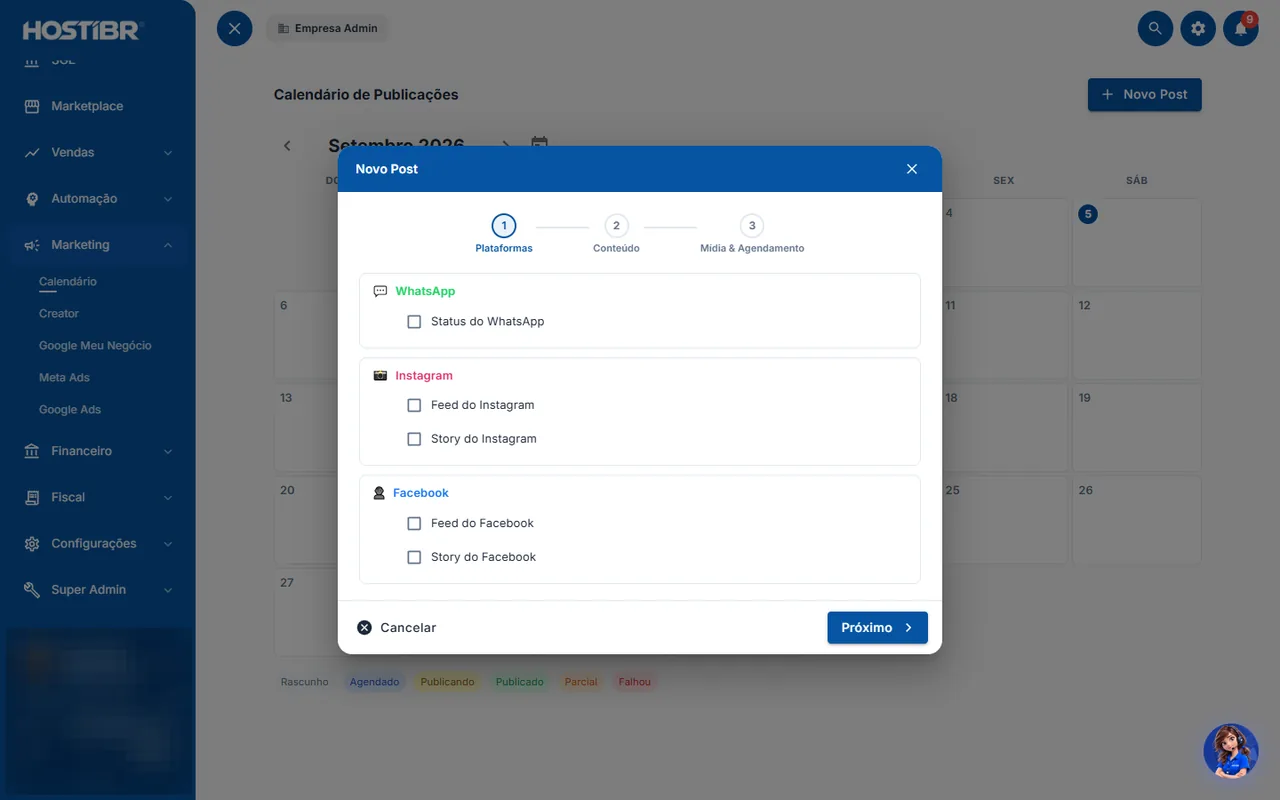The width and height of the screenshot is (1280, 800).
Task: Click the Financeiro bank icon
Action: click(x=32, y=451)
